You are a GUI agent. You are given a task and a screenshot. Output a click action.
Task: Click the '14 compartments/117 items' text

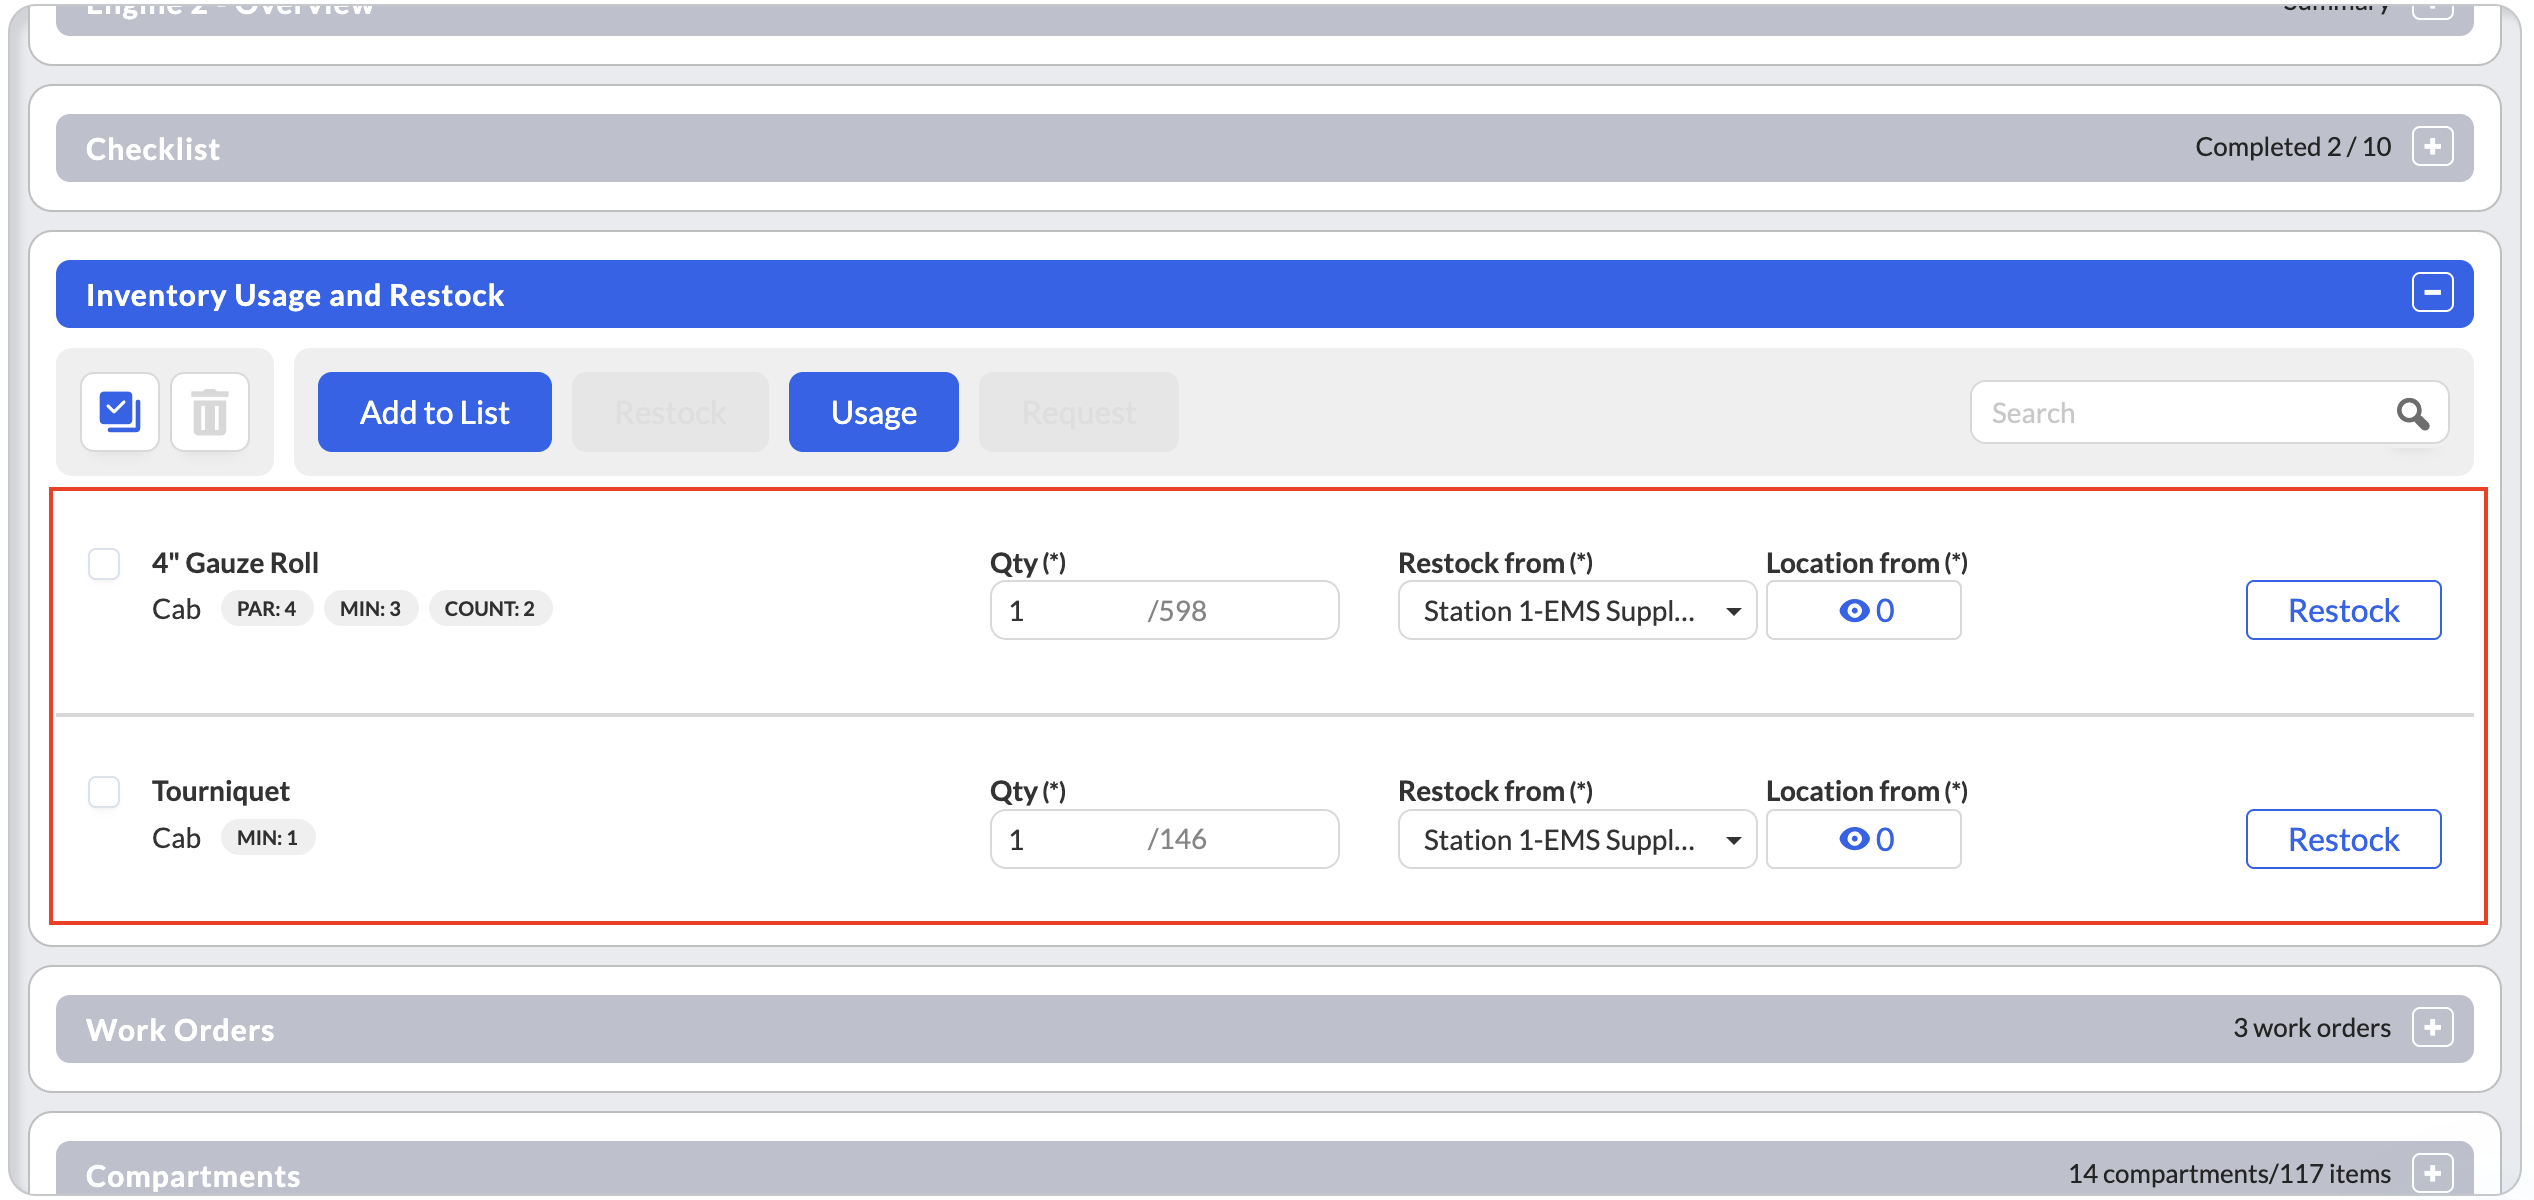tap(2229, 1174)
